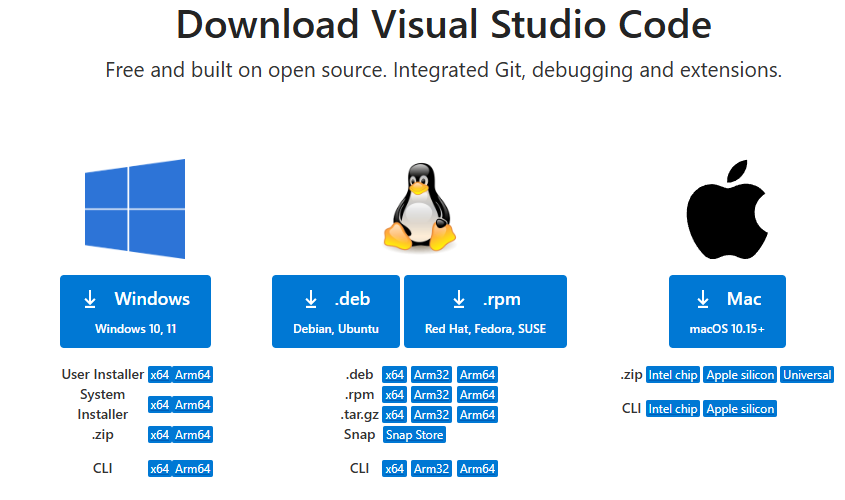Click the Mac download button
The height and width of the screenshot is (500, 845).
tap(727, 311)
